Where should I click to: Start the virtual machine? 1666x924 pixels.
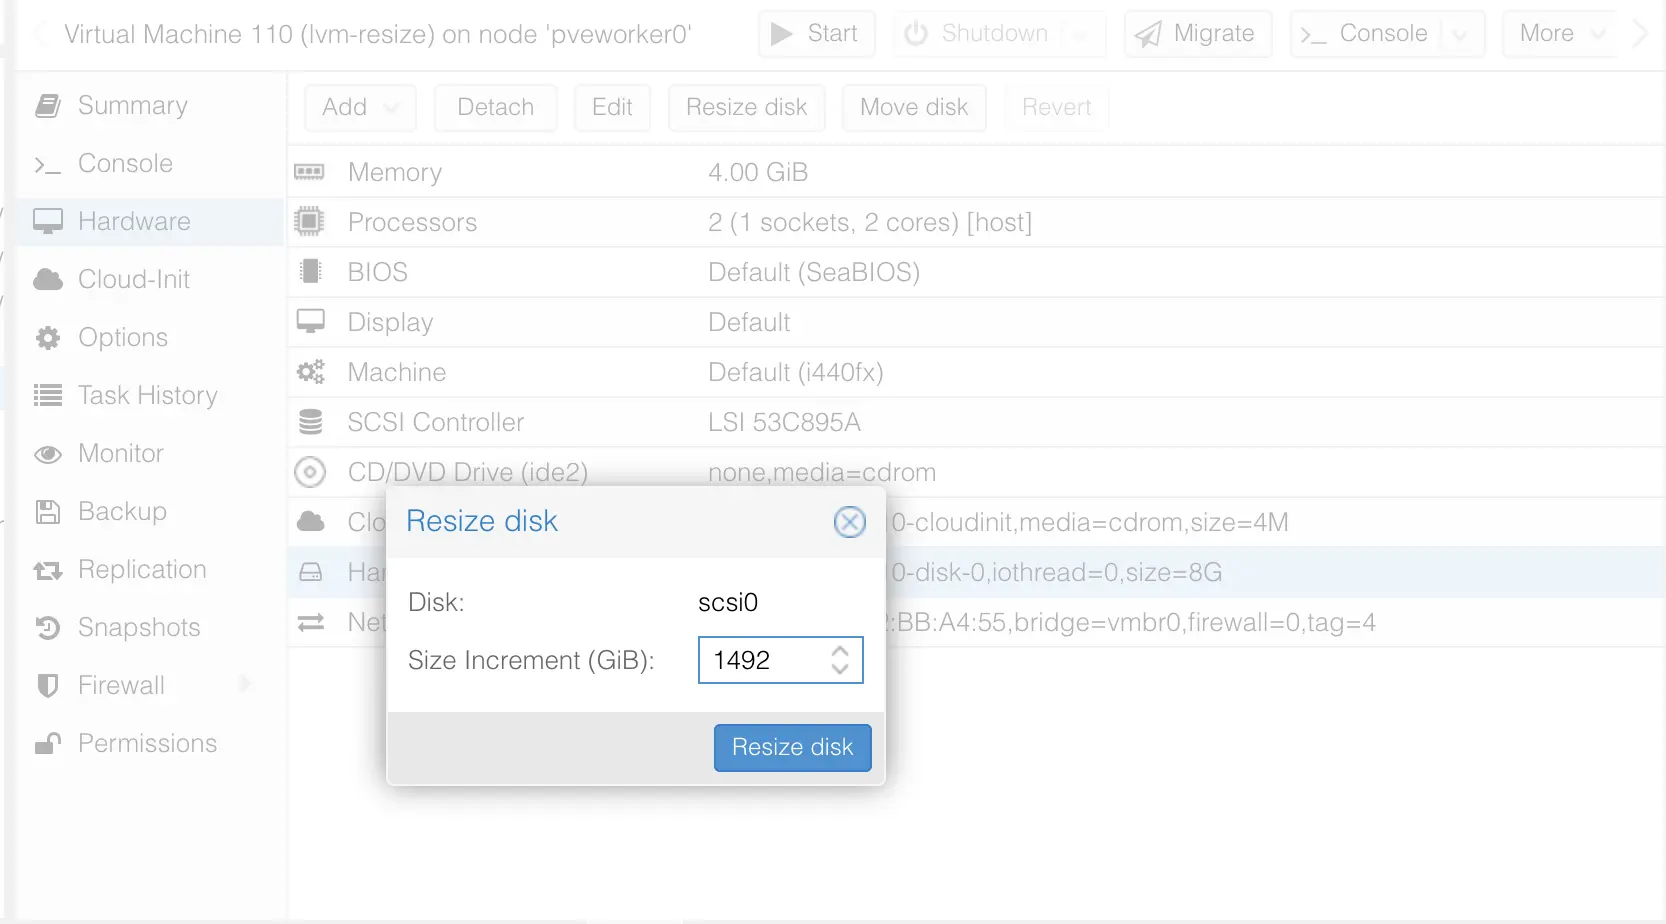point(816,34)
